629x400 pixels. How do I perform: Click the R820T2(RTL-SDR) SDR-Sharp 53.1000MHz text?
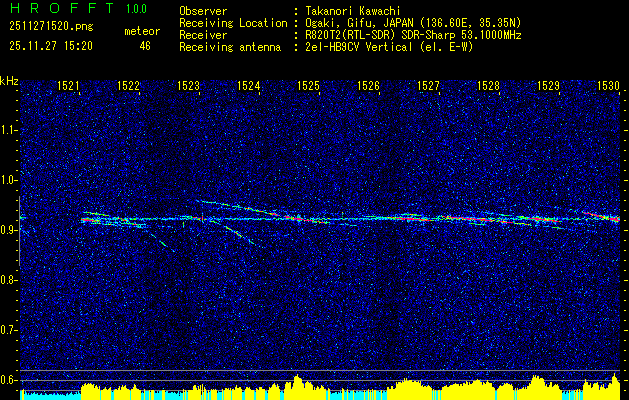[x=413, y=35]
